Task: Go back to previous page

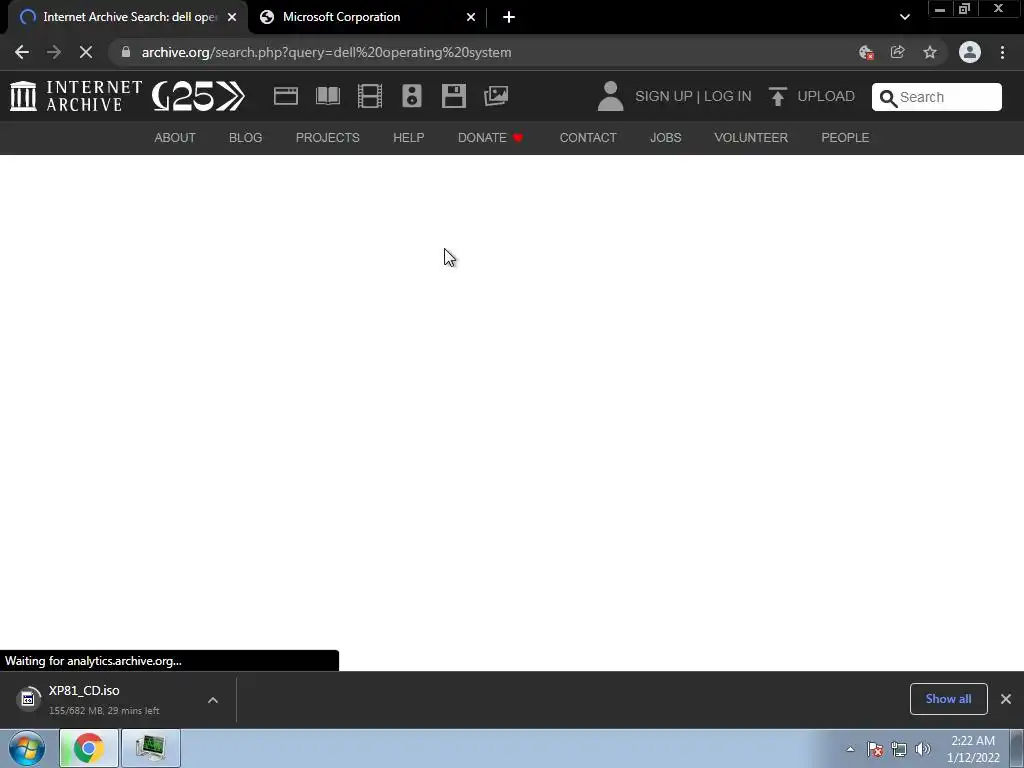Action: click(x=22, y=52)
